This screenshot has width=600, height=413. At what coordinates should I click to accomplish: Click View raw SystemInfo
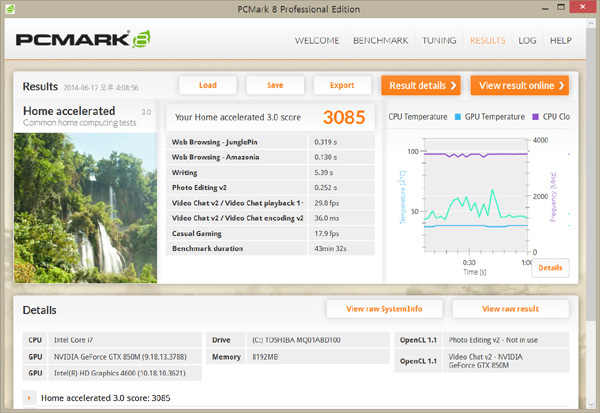coord(384,309)
